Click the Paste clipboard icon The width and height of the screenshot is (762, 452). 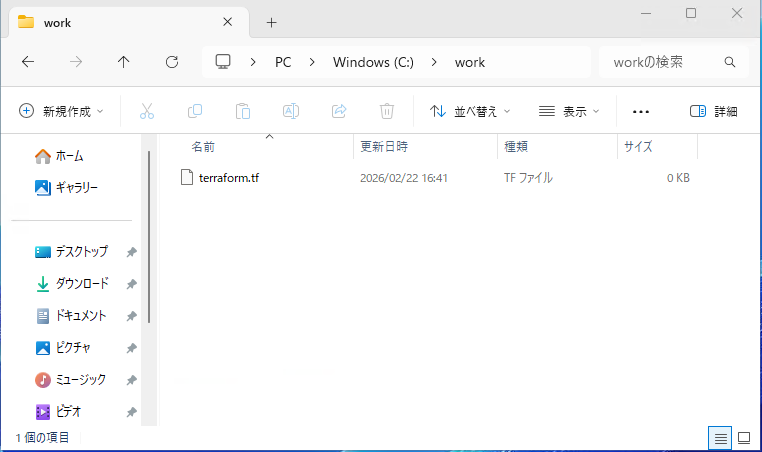click(243, 111)
